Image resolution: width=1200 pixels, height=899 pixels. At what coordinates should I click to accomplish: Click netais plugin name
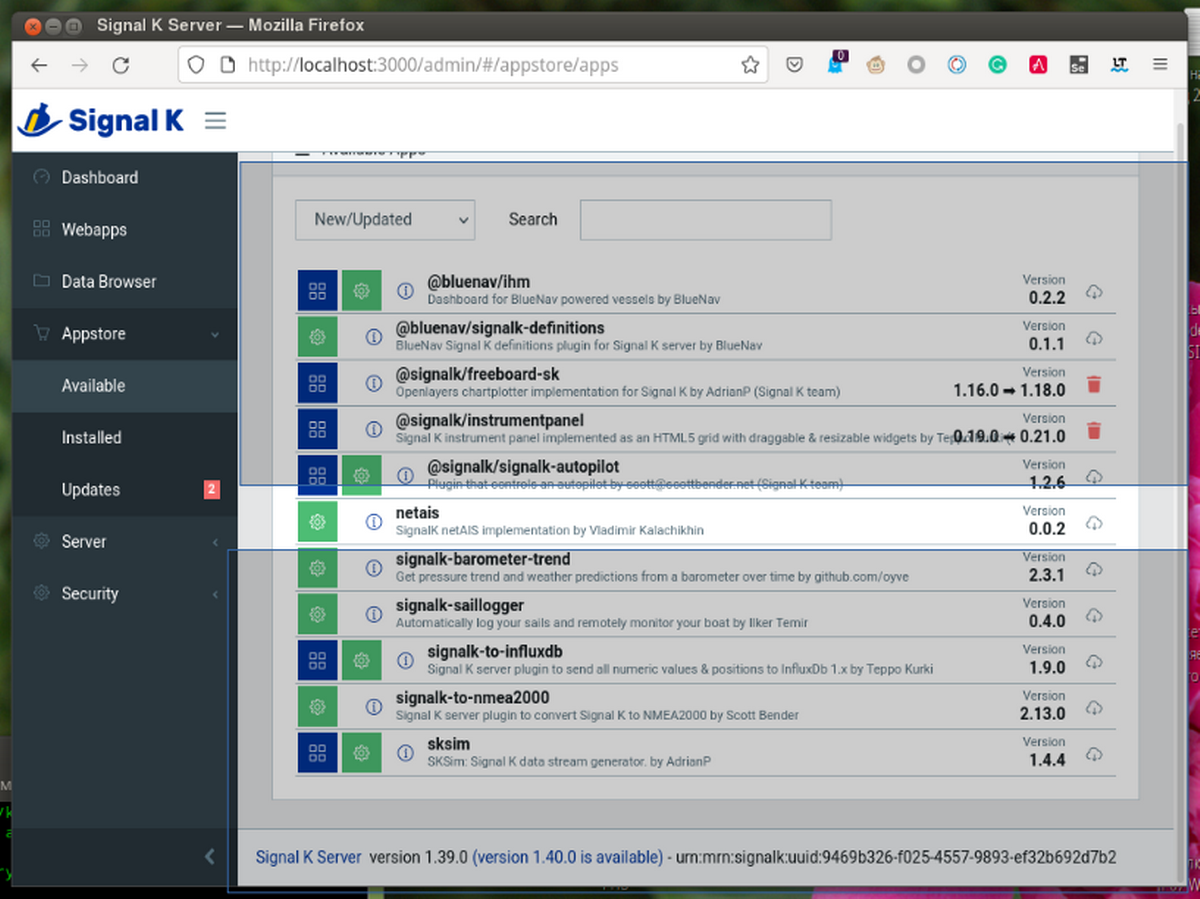pos(417,513)
